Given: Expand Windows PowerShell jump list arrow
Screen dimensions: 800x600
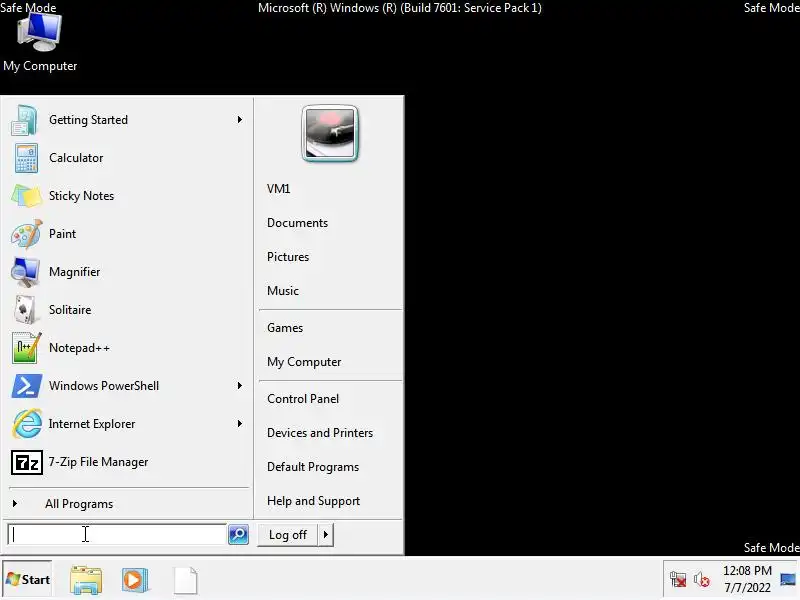Looking at the screenshot, I should pyautogui.click(x=240, y=385).
